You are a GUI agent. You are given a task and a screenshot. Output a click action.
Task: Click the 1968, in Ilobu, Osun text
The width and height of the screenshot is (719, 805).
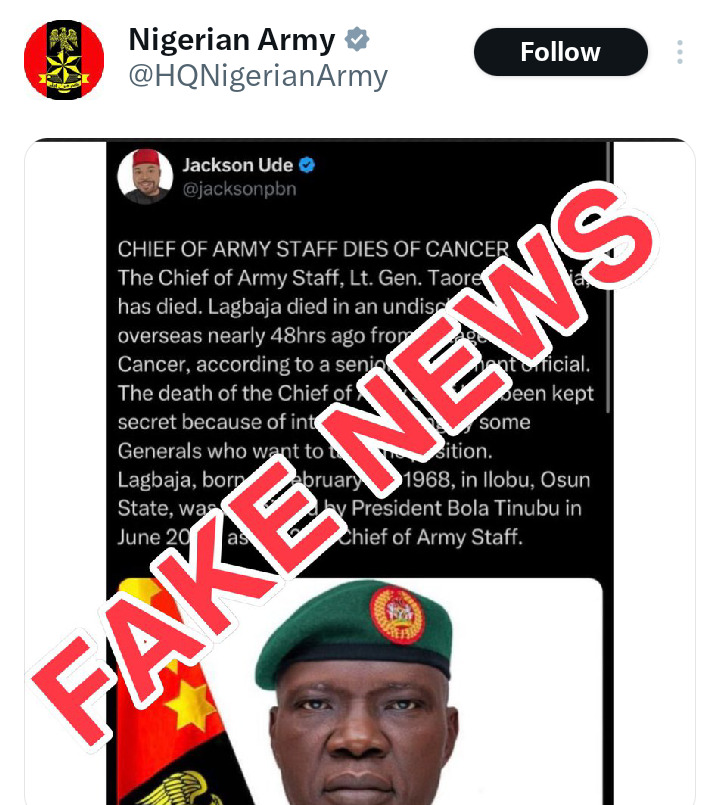tap(497, 480)
